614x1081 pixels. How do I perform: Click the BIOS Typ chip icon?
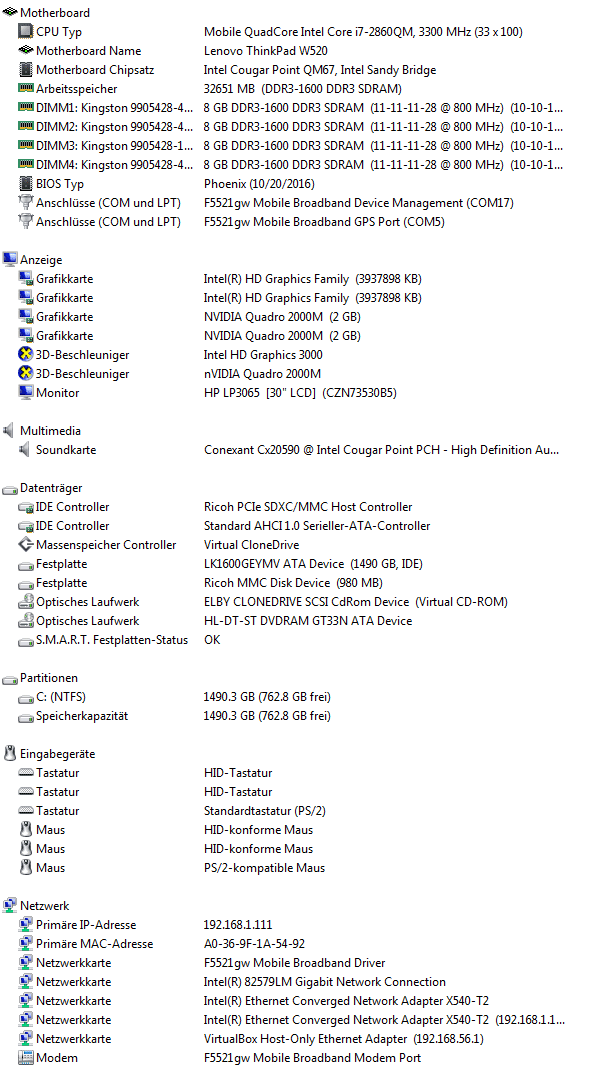pos(25,183)
